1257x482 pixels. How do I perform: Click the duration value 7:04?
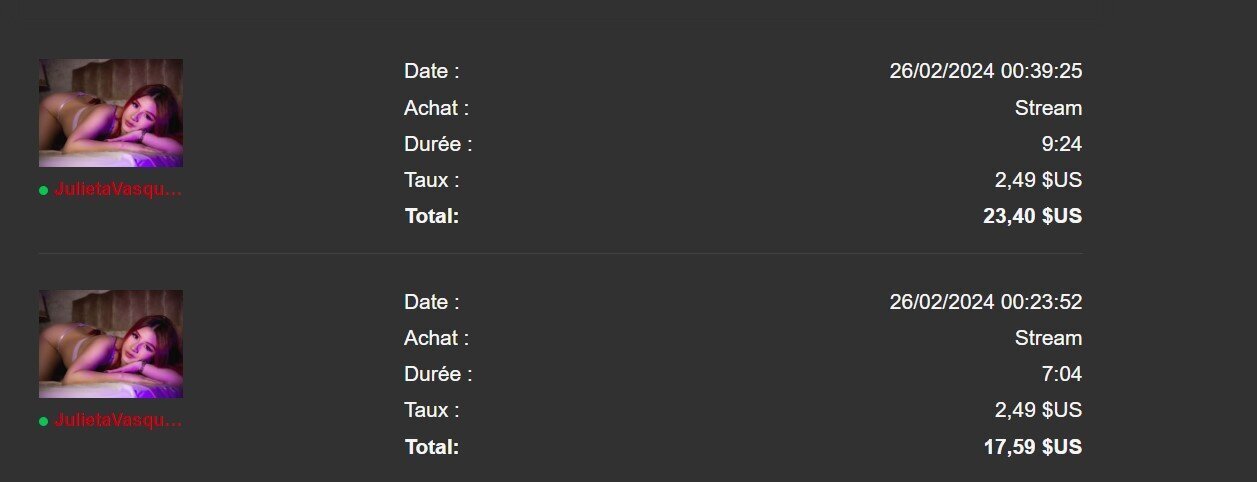click(1061, 374)
